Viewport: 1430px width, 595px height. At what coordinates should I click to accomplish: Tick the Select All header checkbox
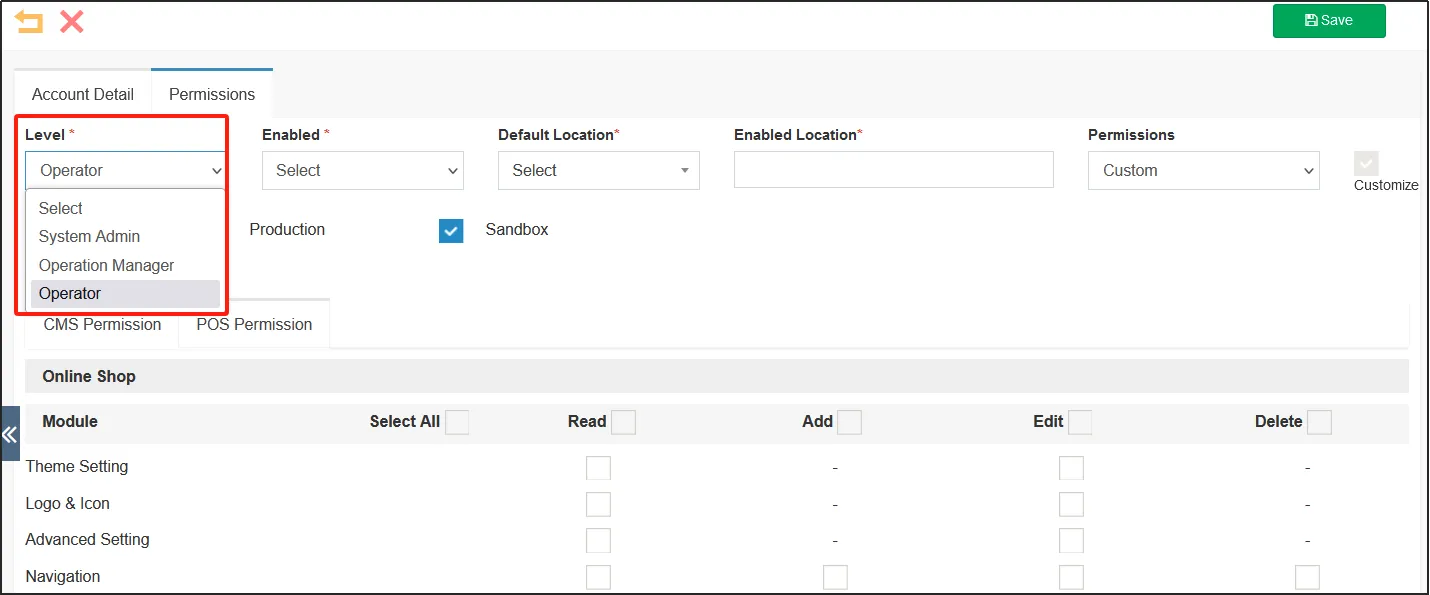coord(457,422)
